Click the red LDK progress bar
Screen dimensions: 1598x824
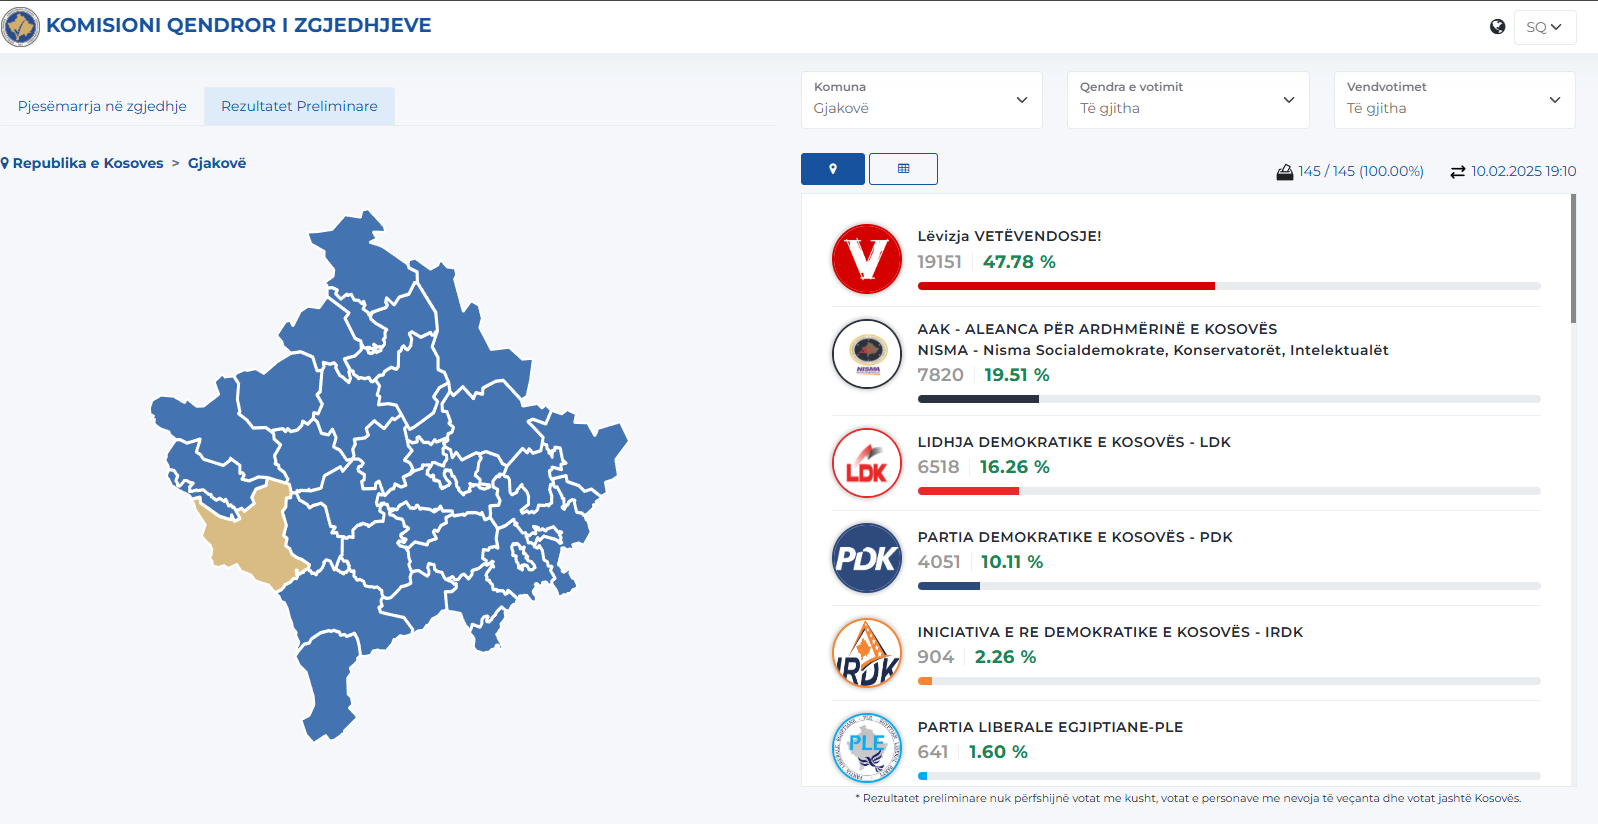click(968, 491)
